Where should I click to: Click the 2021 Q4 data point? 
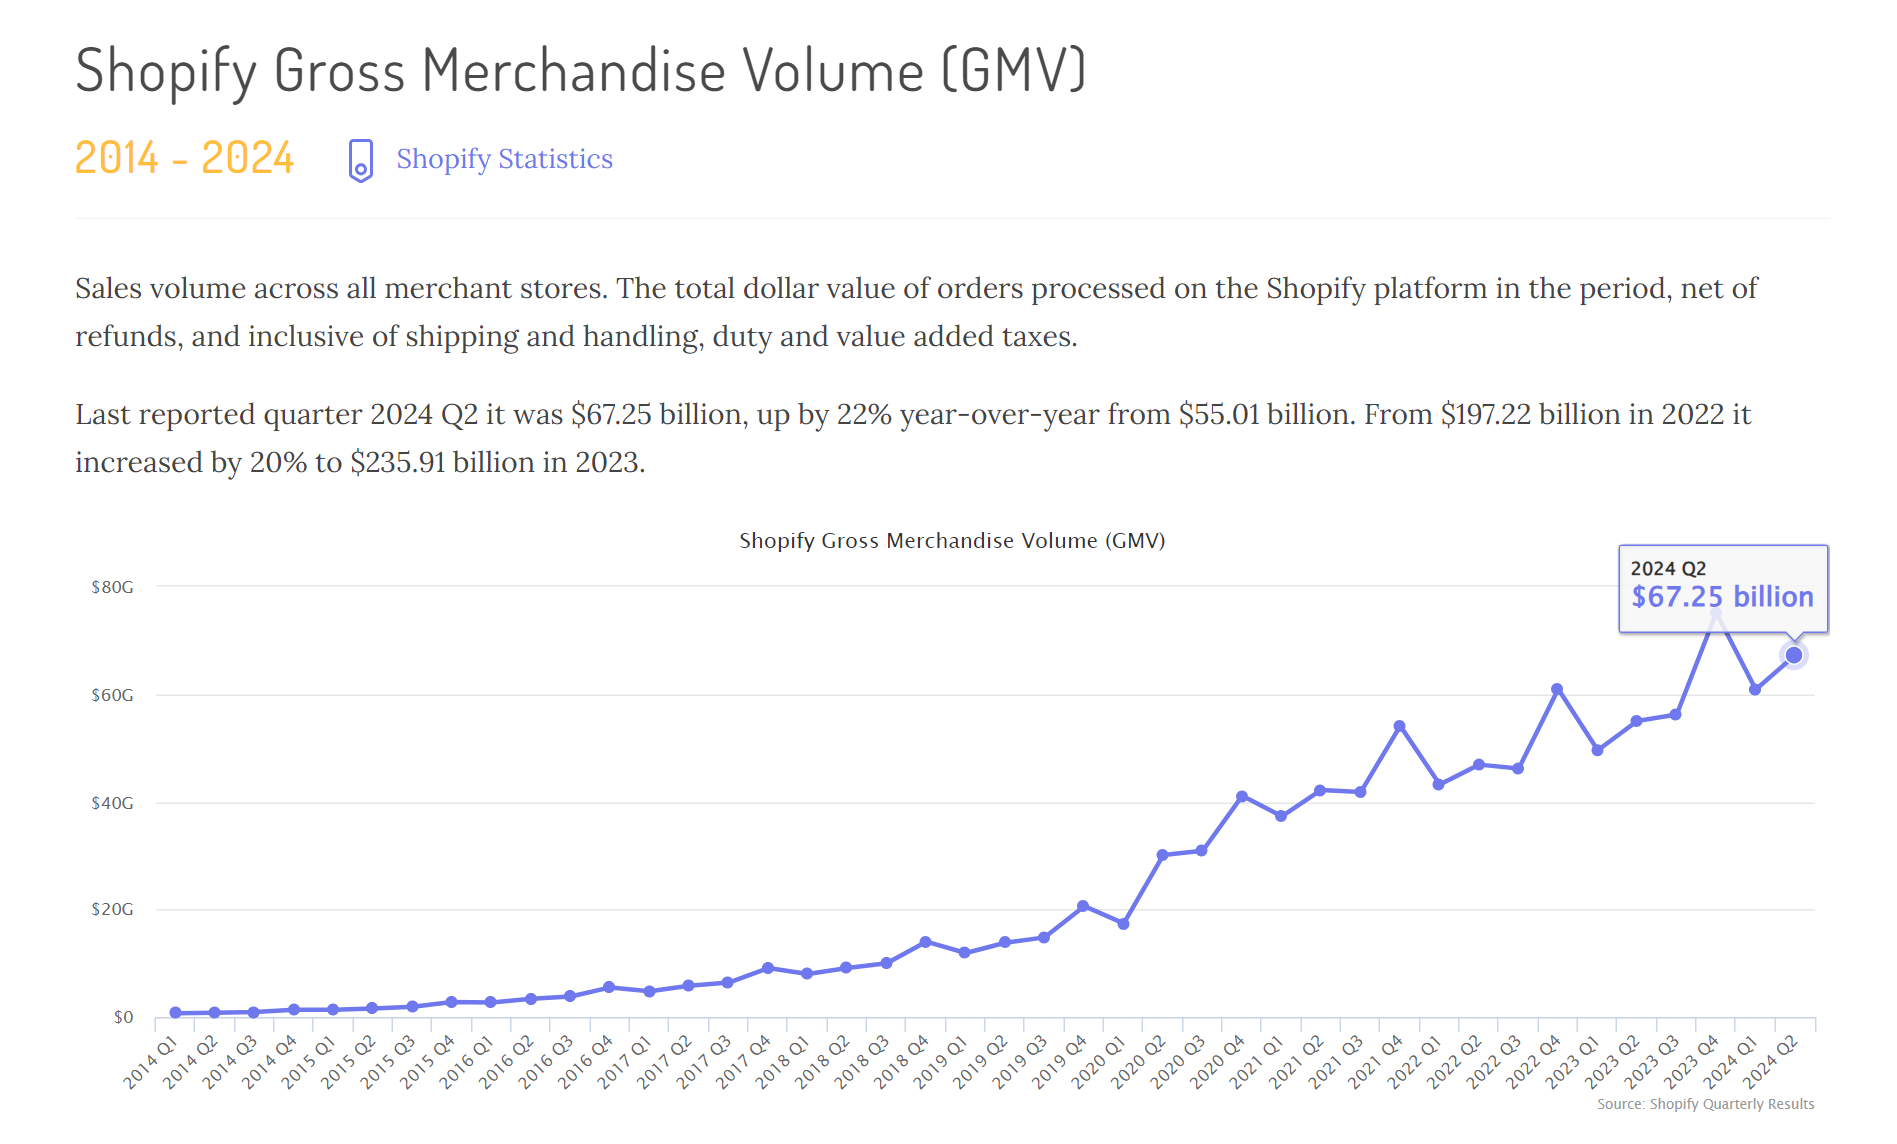click(x=1399, y=726)
